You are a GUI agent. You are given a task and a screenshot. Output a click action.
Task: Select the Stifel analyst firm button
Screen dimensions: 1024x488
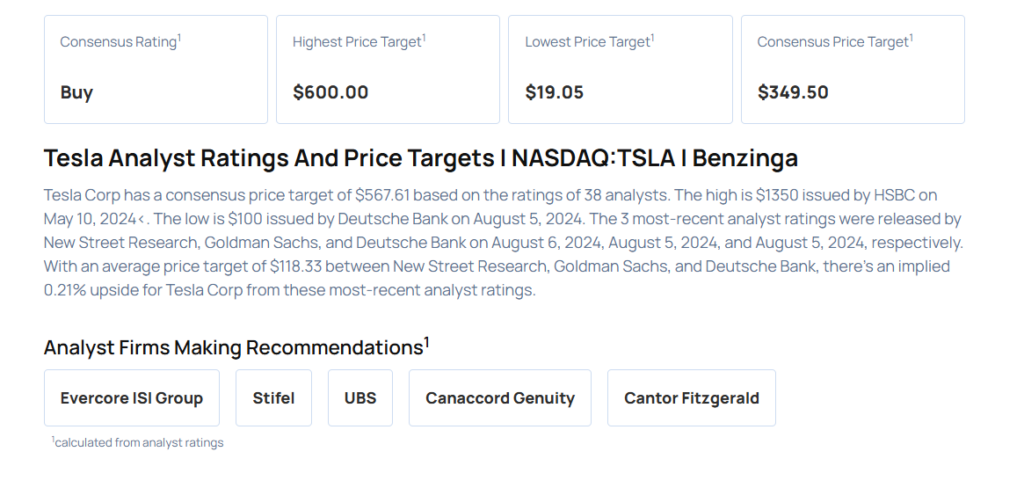[273, 398]
